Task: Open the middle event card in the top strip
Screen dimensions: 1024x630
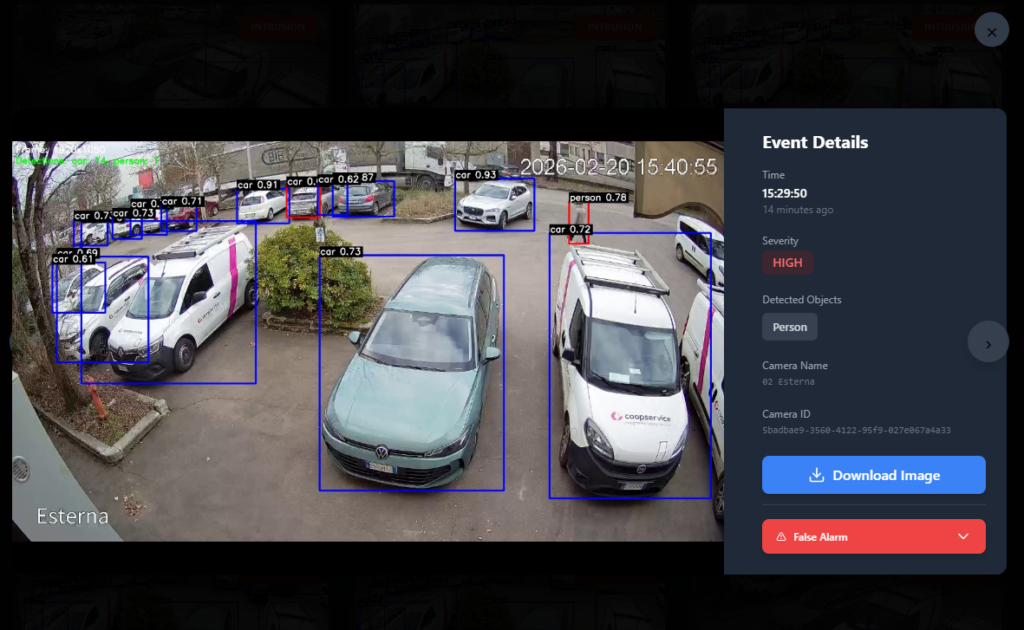Action: point(512,55)
